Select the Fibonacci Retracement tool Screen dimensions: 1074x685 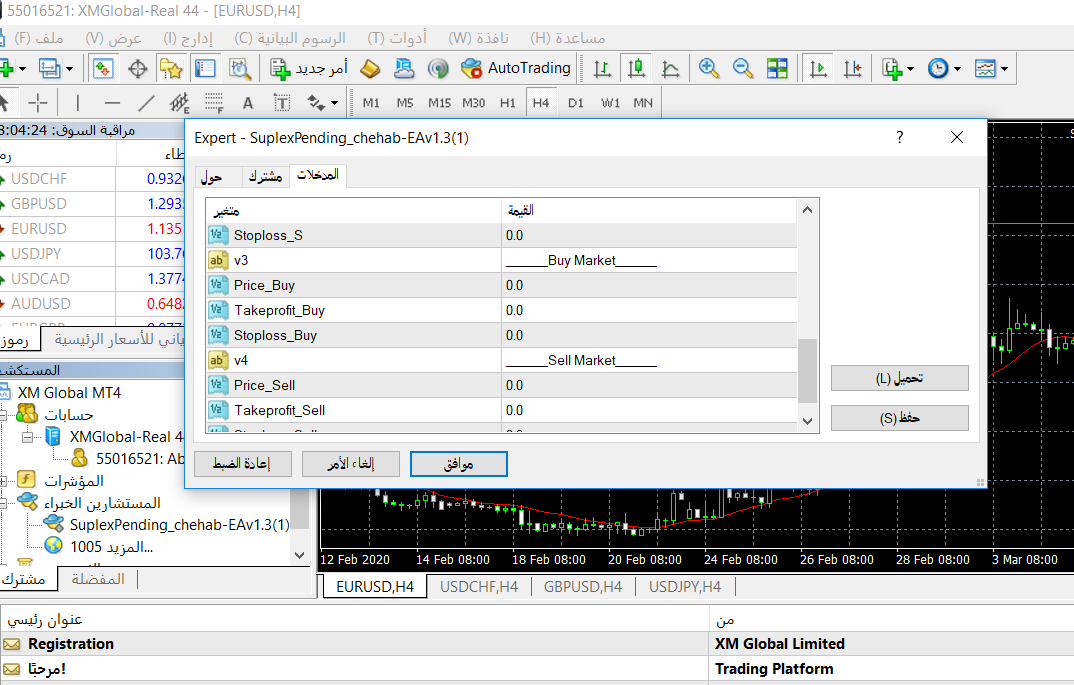point(214,103)
